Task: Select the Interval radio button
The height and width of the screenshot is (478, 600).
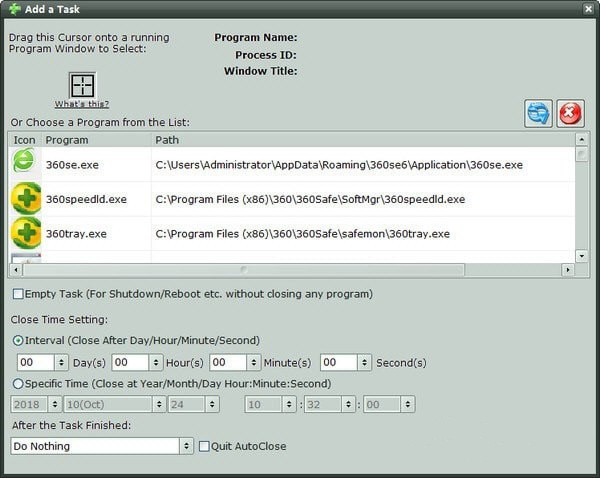Action: (x=18, y=340)
